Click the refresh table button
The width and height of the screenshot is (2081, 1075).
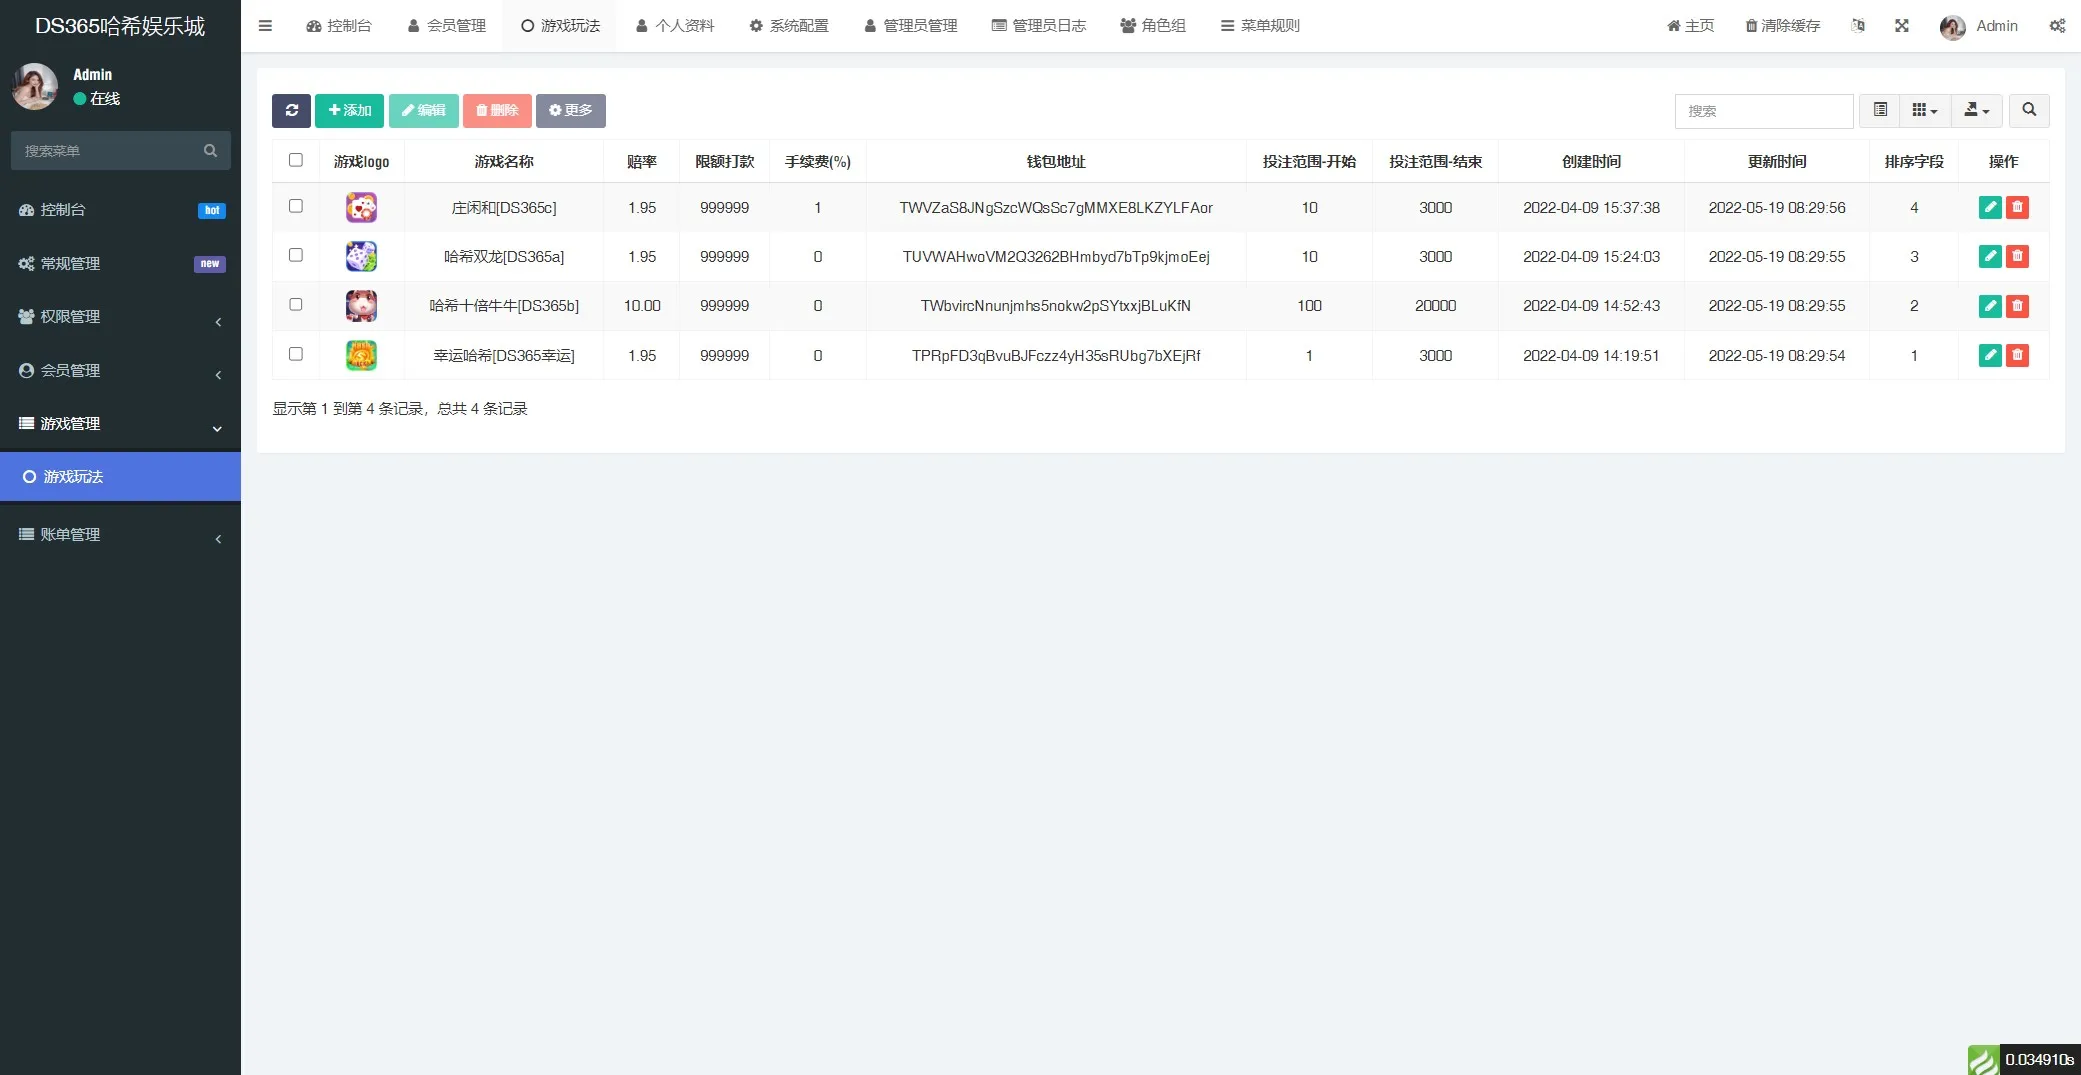point(291,110)
